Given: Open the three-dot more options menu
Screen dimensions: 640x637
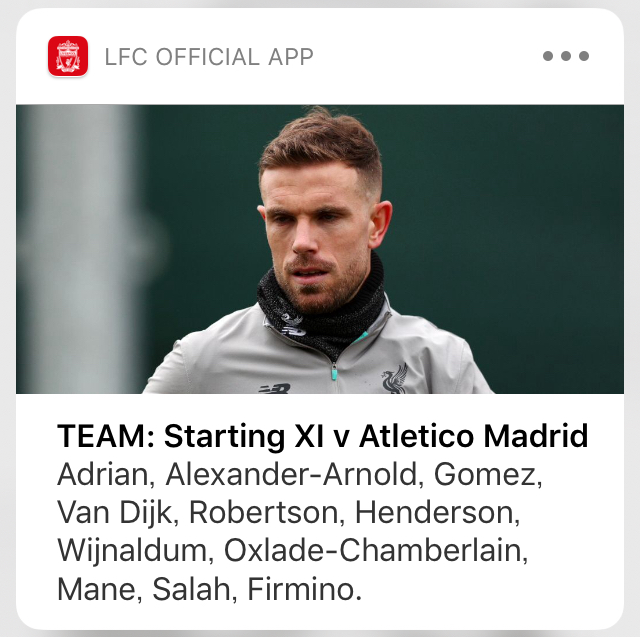Looking at the screenshot, I should pyautogui.click(x=566, y=56).
